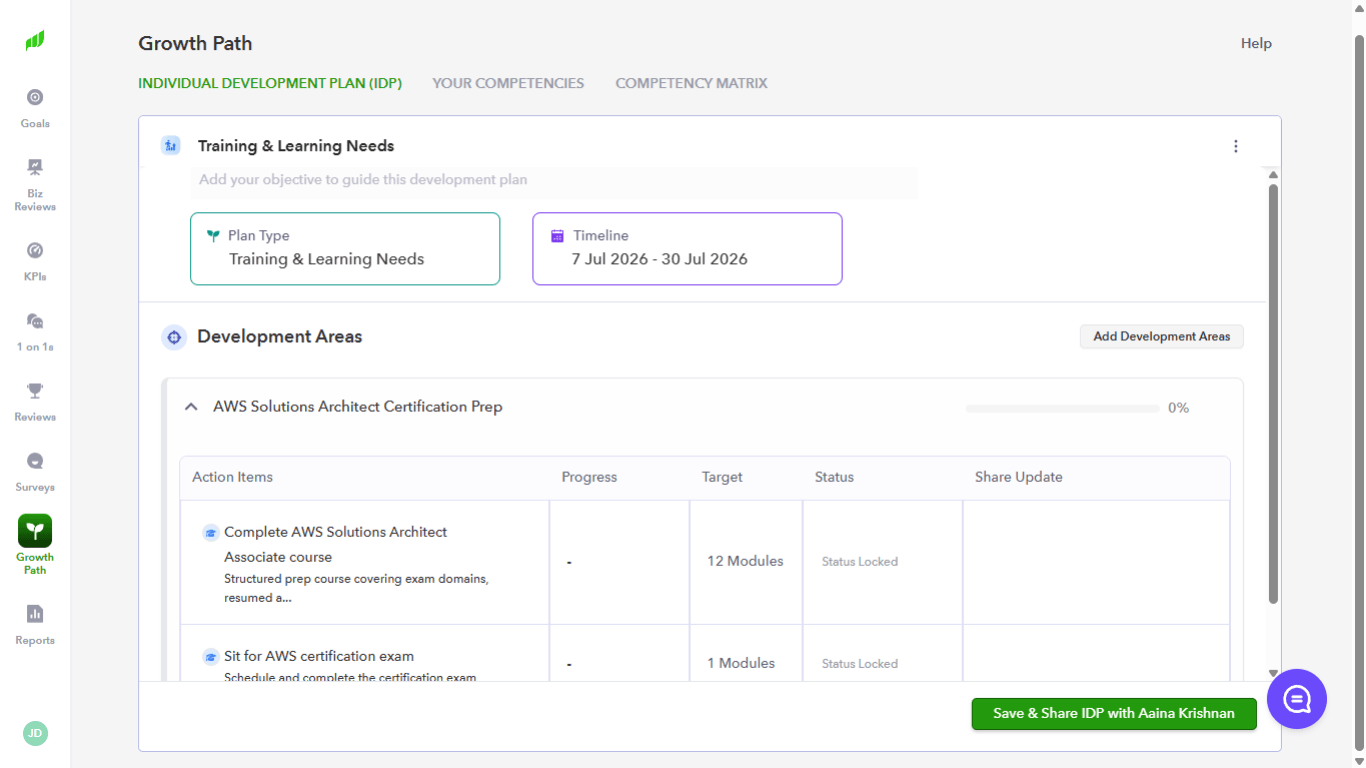Click the Development Areas target icon
The image size is (1366, 768).
(174, 337)
